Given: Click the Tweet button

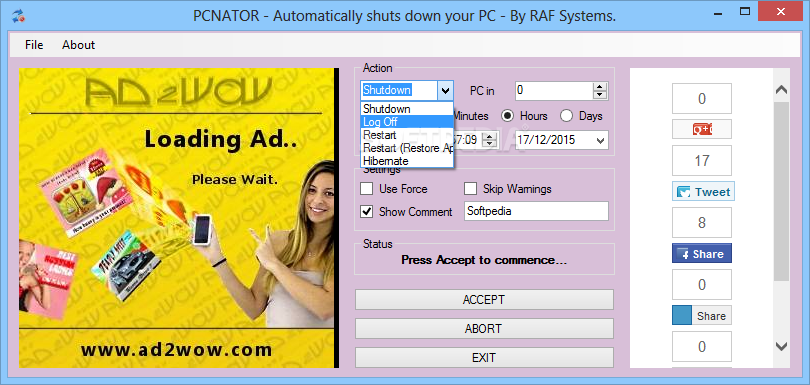Looking at the screenshot, I should pyautogui.click(x=703, y=192).
